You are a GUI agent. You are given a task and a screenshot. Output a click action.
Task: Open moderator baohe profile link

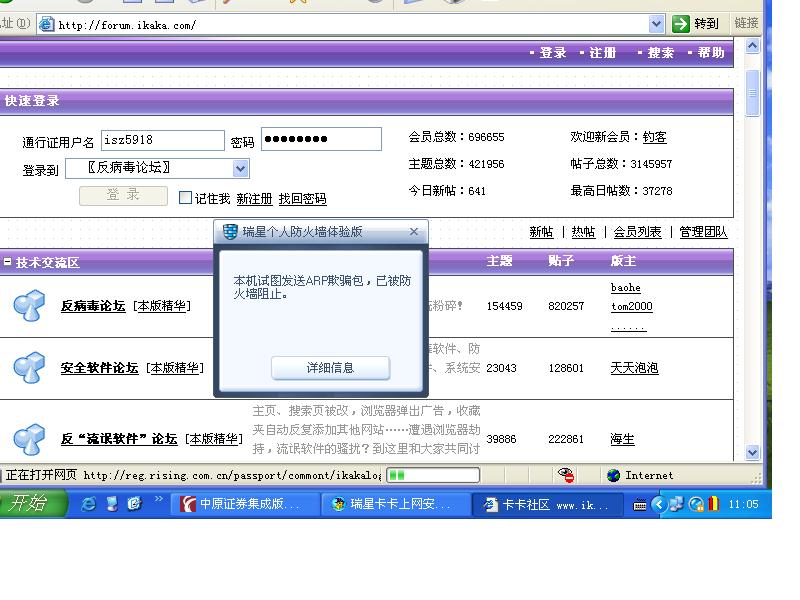click(x=626, y=288)
